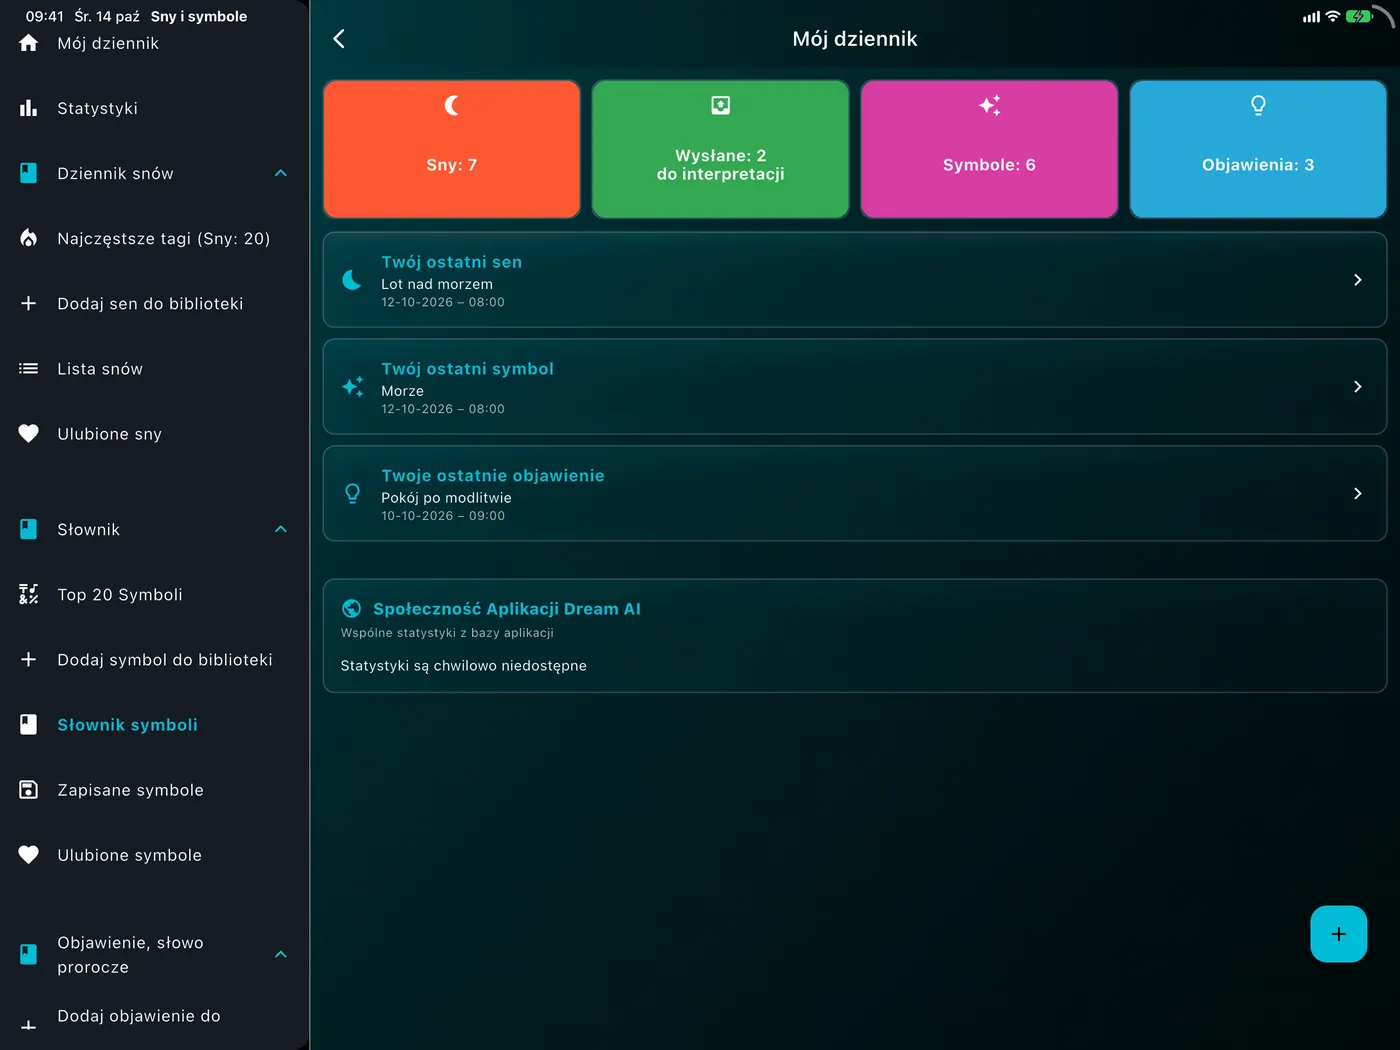Collapse Objawienie, słowo prorocze section chevron
Screen dimensions: 1400x1050
click(281, 954)
